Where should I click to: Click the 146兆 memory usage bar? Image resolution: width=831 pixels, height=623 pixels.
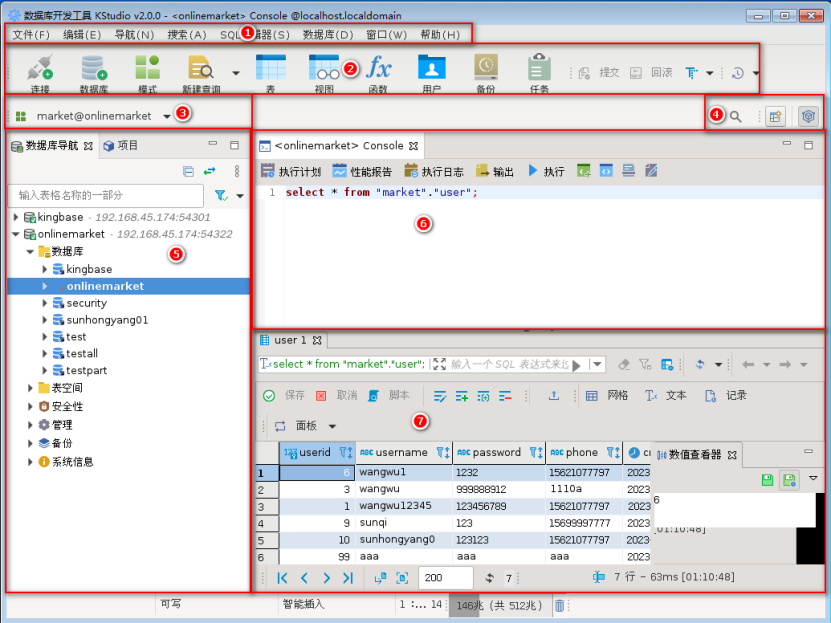pyautogui.click(x=499, y=605)
